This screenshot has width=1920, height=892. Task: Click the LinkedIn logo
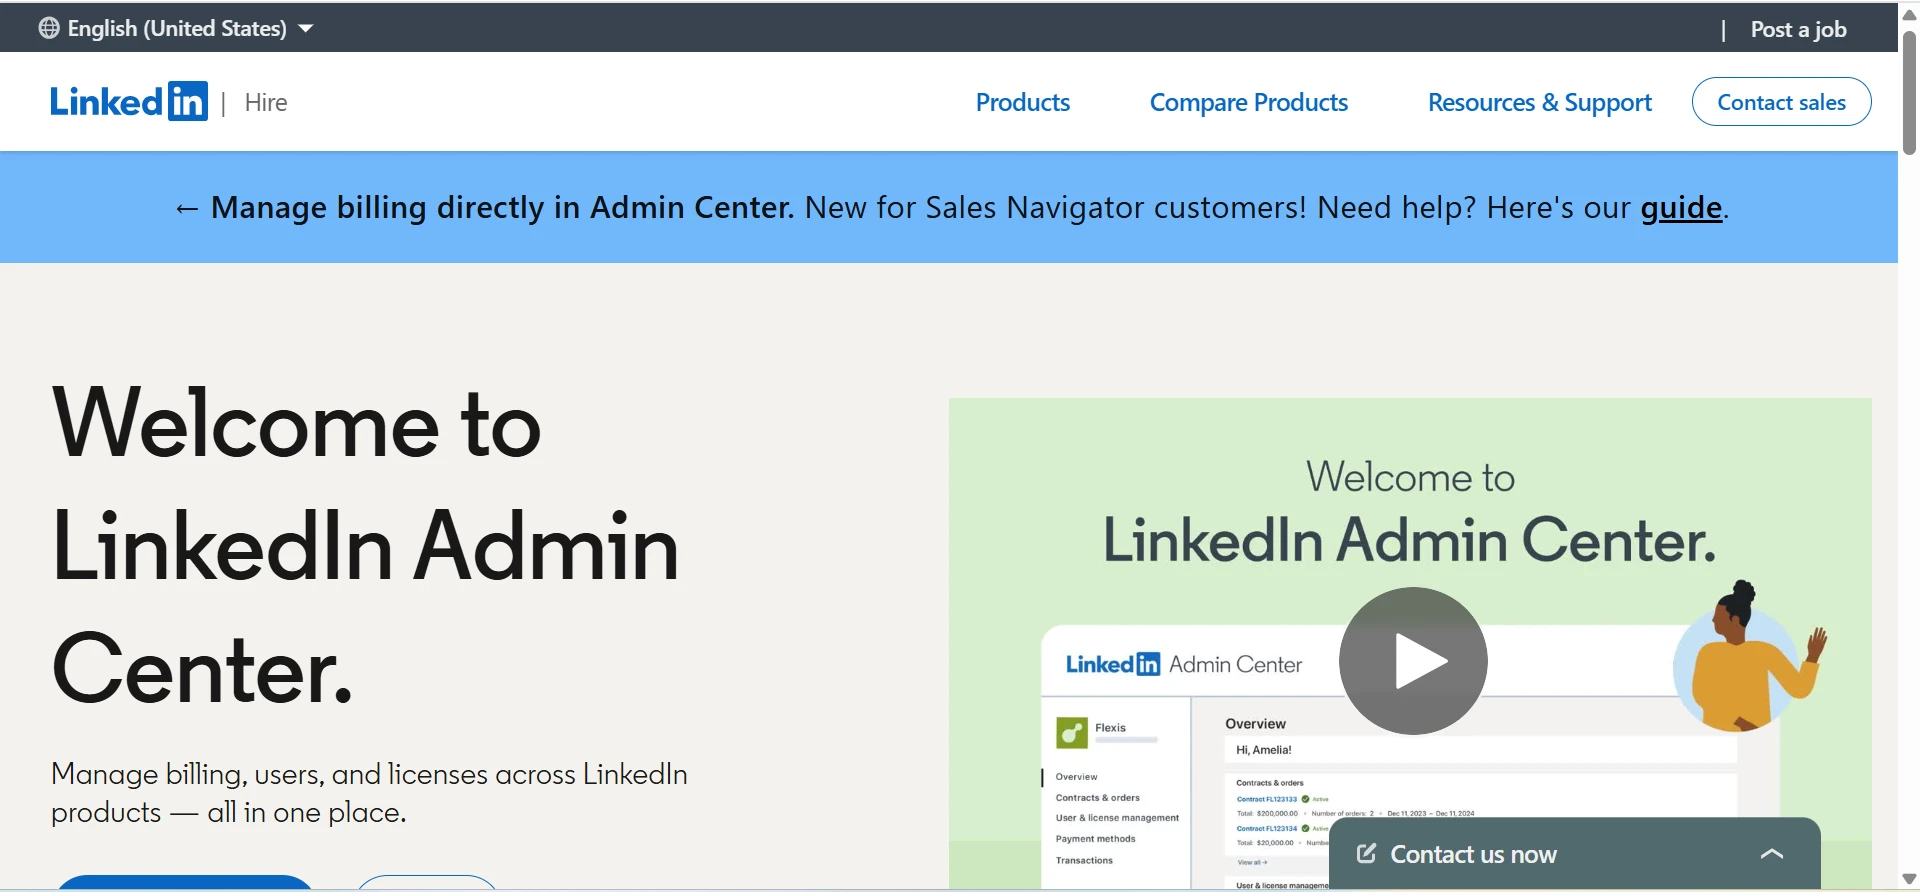coord(129,102)
